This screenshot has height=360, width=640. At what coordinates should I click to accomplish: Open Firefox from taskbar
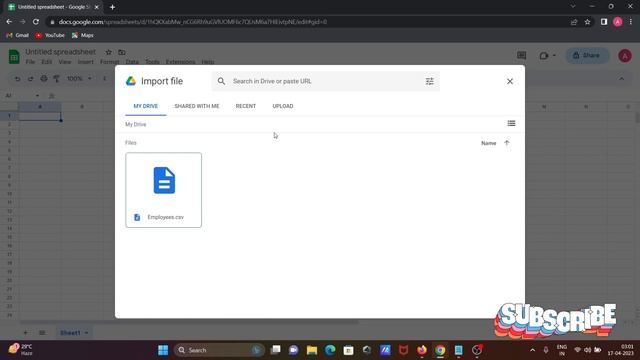point(422,350)
